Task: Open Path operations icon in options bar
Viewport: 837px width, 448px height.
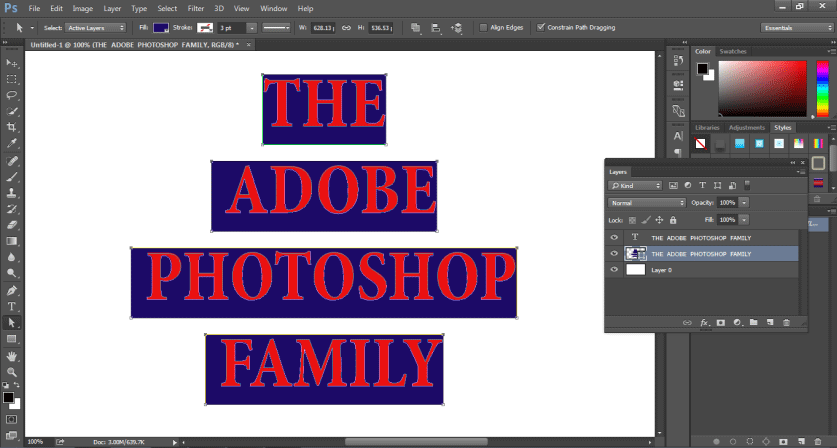Action: pos(416,28)
